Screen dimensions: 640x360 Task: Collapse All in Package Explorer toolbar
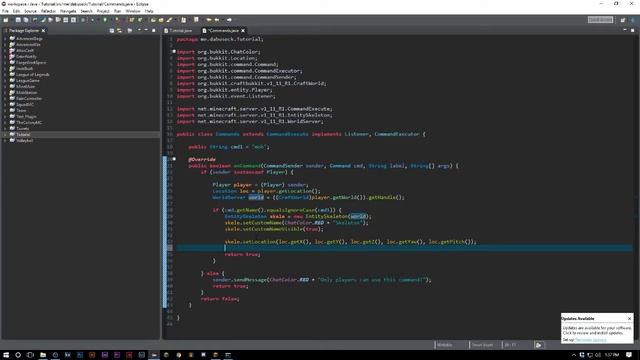(112, 31)
